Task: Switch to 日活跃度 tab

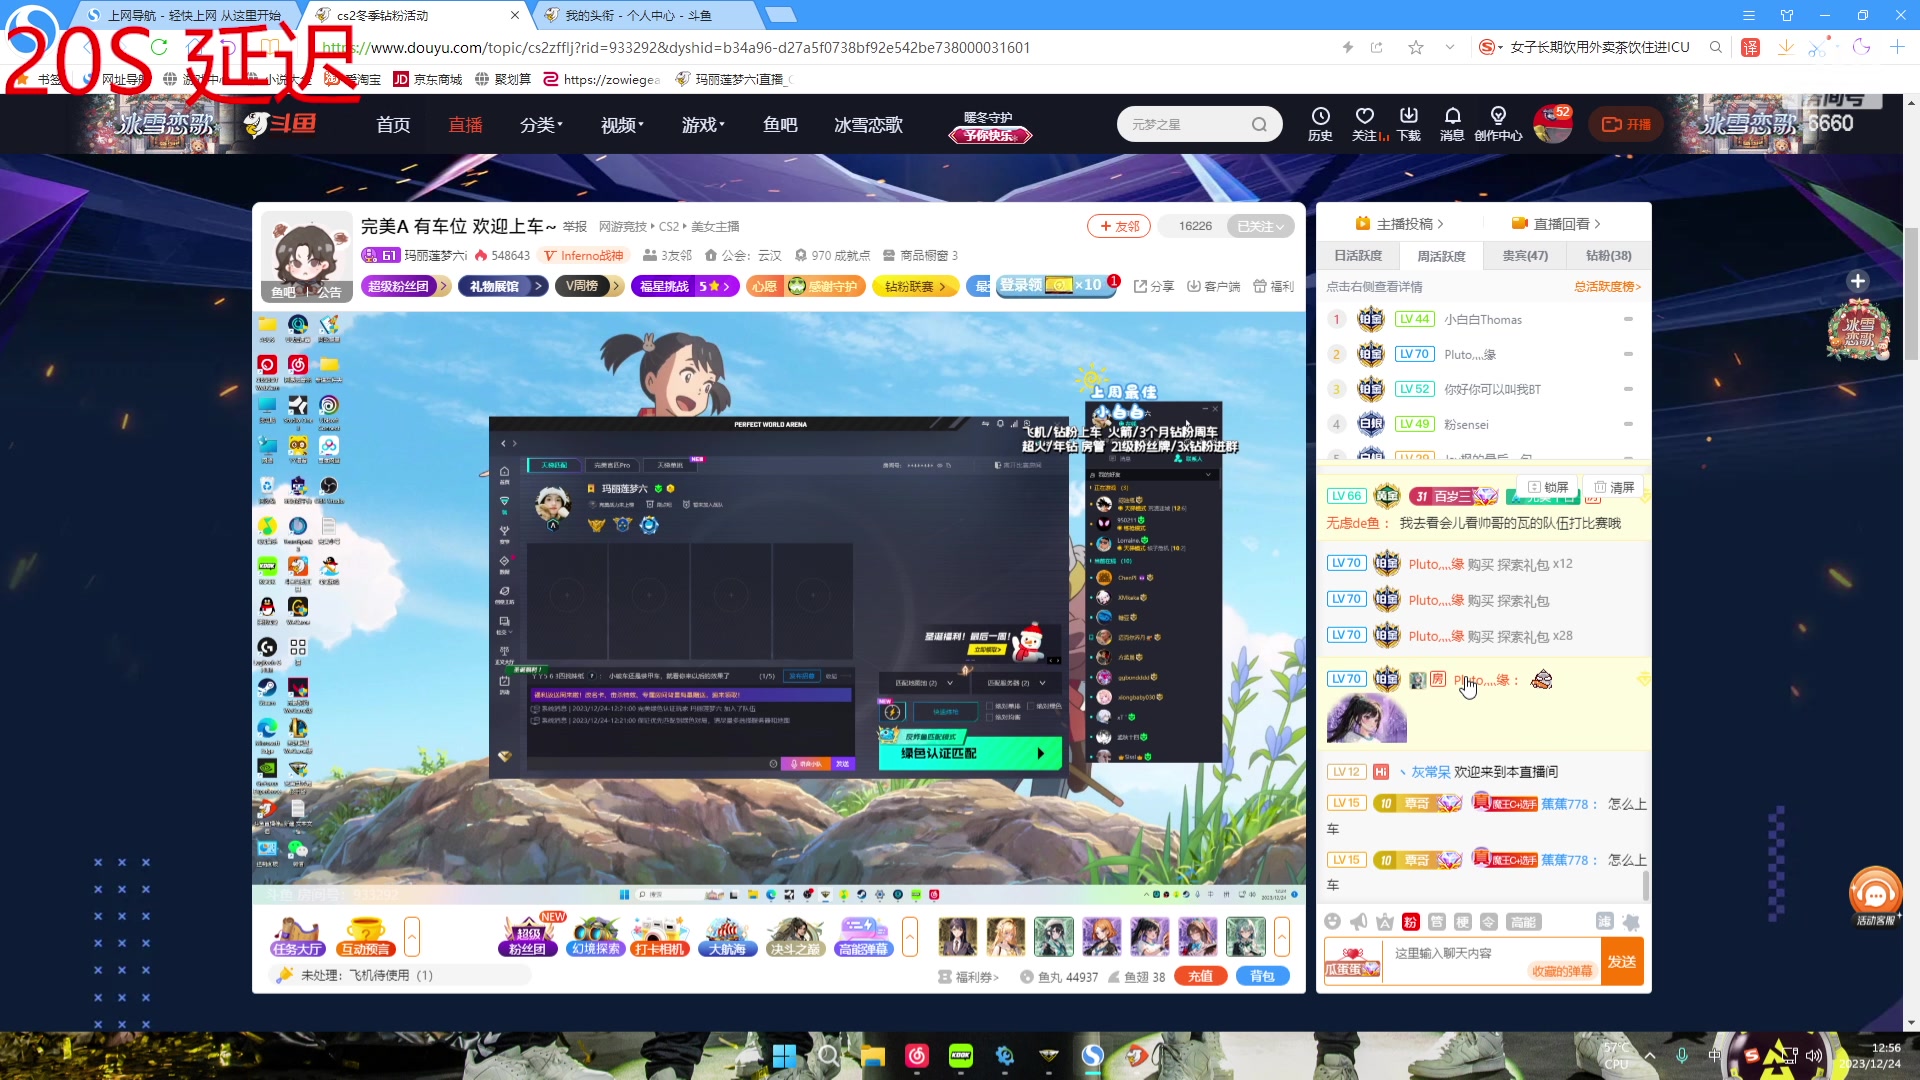Action: (x=1358, y=256)
